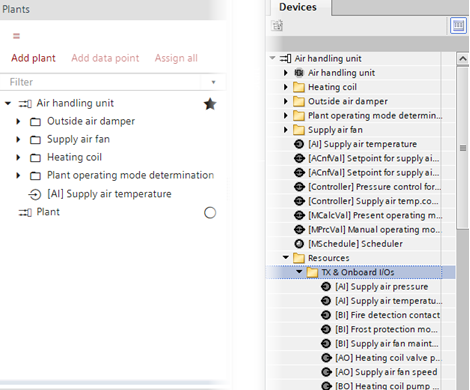
Task: Click the Resources folder icon
Action: 299,258
